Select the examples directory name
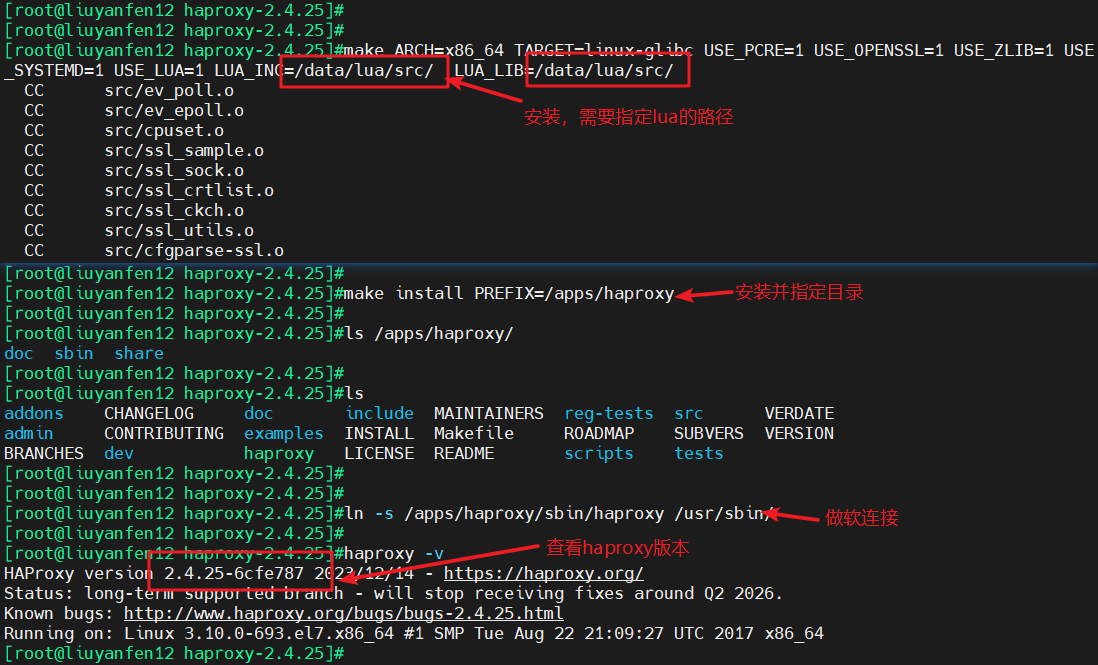 [284, 433]
